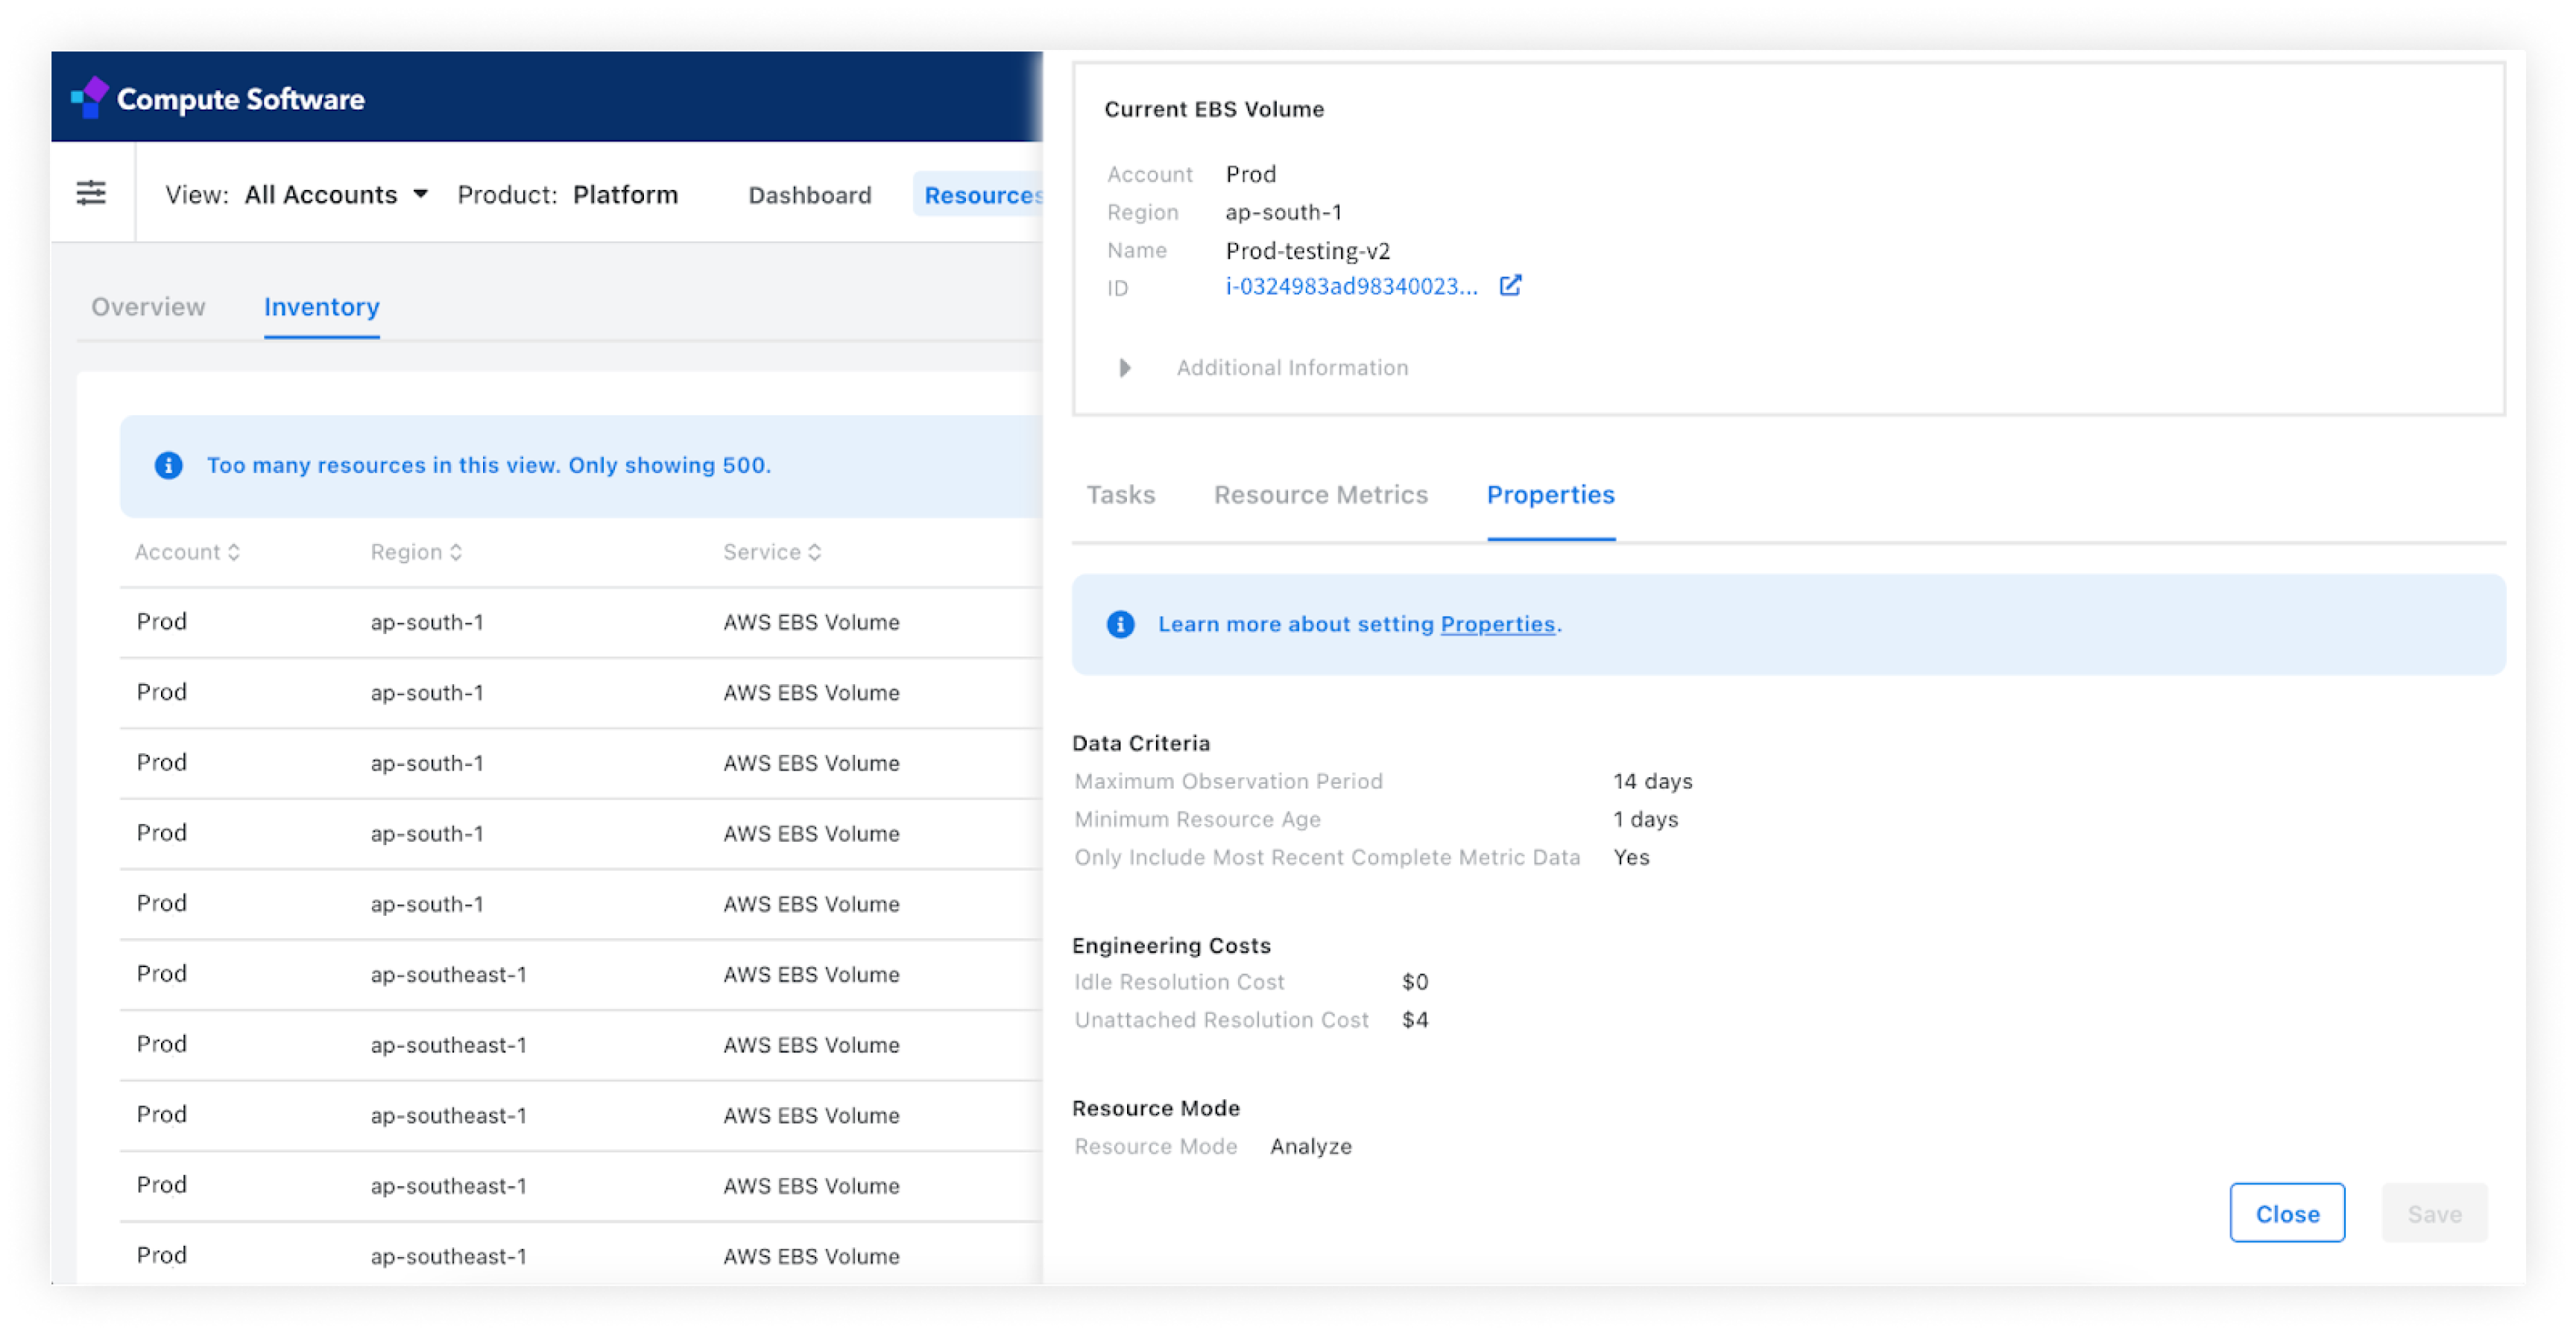Expand the Additional Information section
Viewport: 2576px width, 1336px height.
tap(1124, 368)
